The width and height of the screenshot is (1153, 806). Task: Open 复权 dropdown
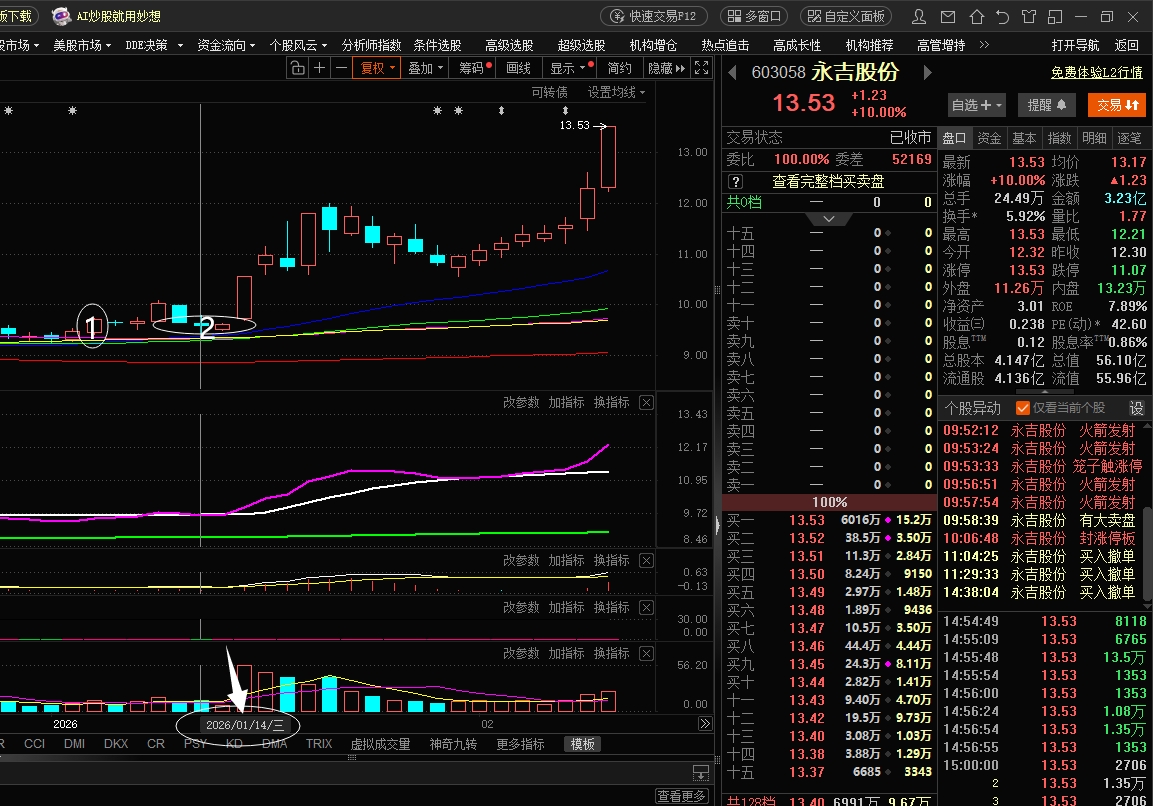coord(377,68)
